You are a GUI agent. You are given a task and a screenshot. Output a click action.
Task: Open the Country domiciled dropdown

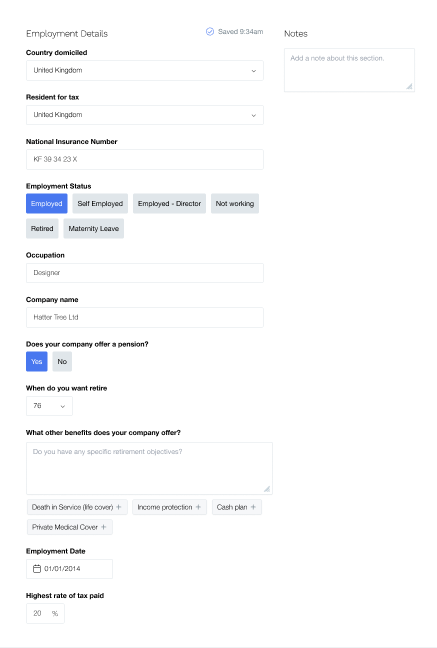click(x=145, y=71)
